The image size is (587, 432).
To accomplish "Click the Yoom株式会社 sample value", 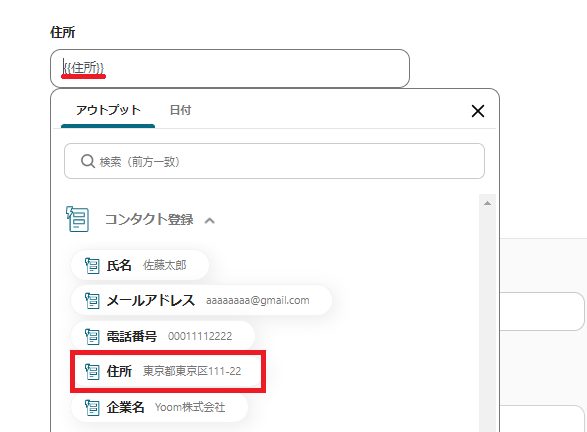I will [190, 407].
